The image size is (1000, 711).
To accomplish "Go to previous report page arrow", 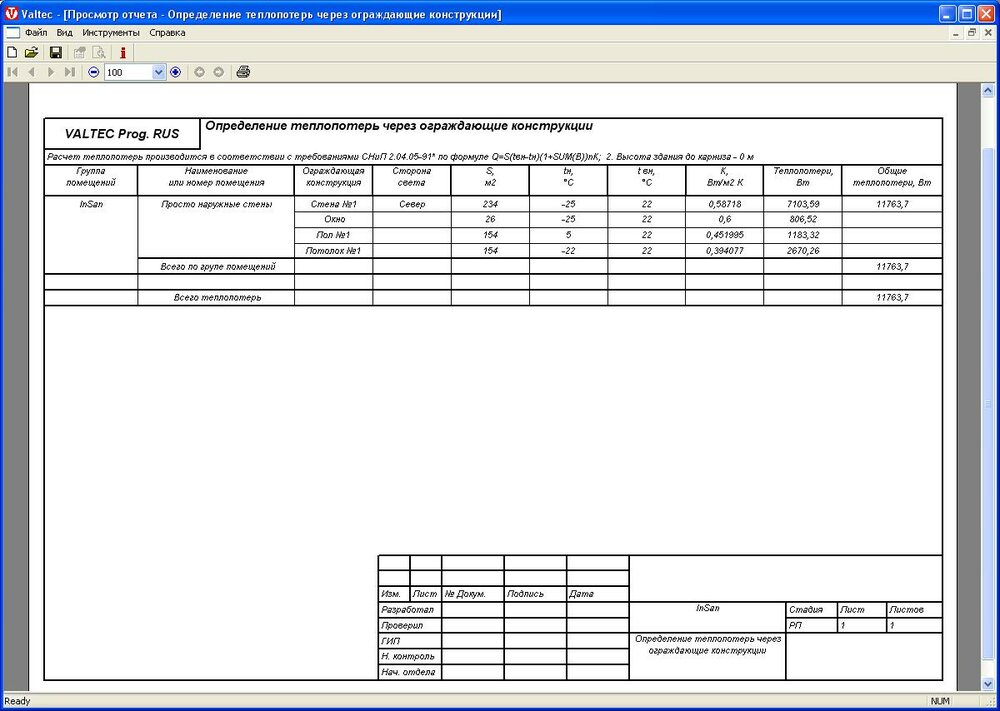I will (31, 72).
